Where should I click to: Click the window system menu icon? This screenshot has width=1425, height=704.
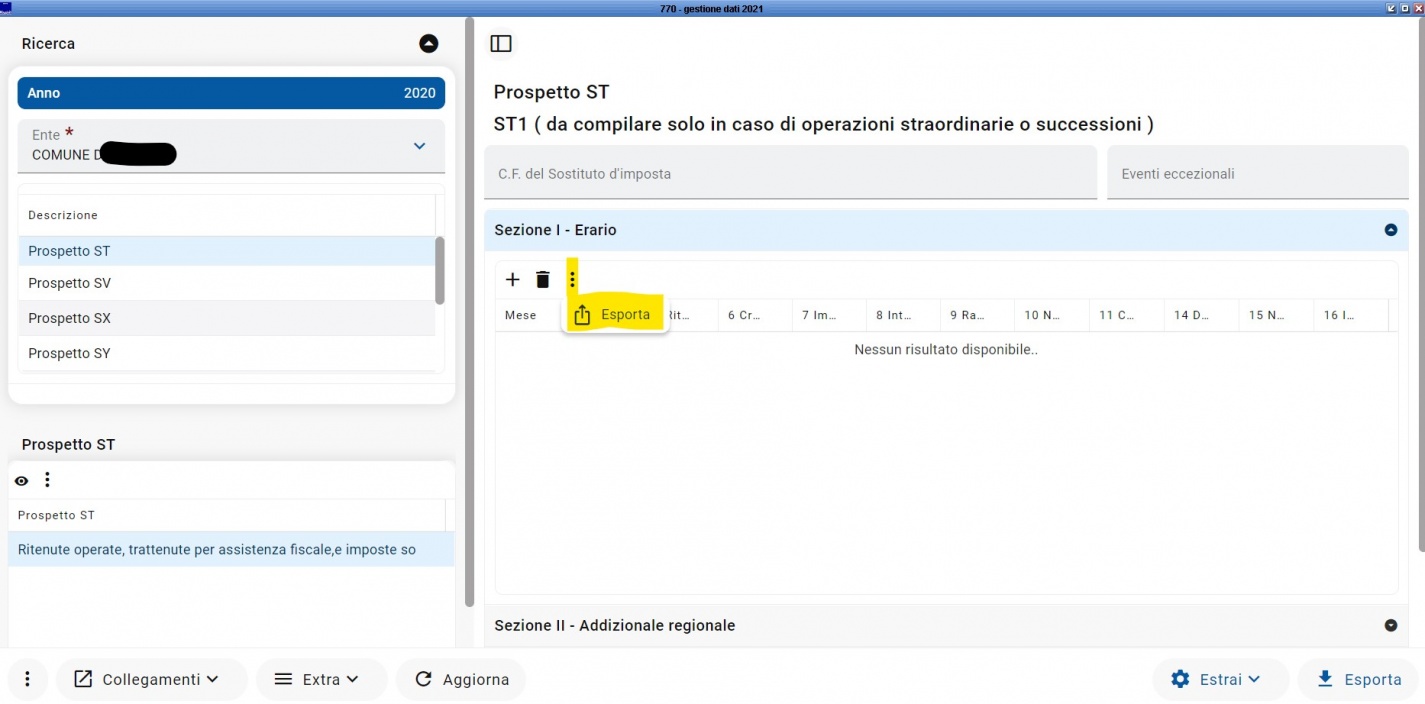[6, 7]
